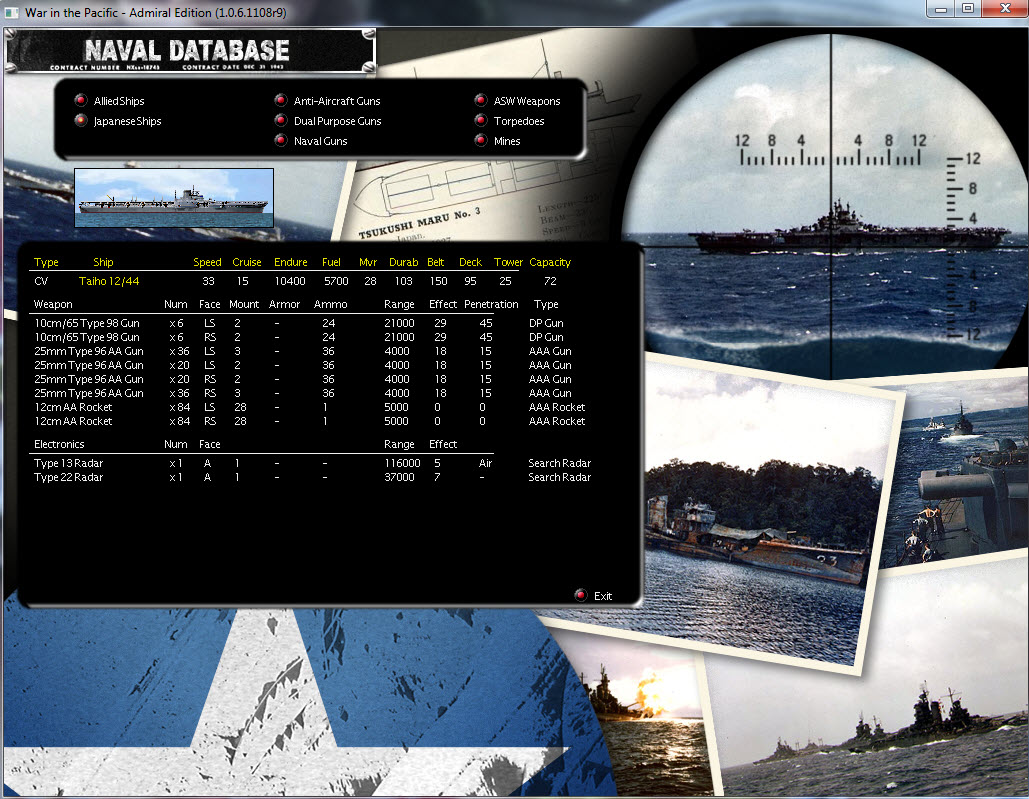Image resolution: width=1029 pixels, height=799 pixels.
Task: Select the Torpedoes radio dot
Action: coord(481,120)
